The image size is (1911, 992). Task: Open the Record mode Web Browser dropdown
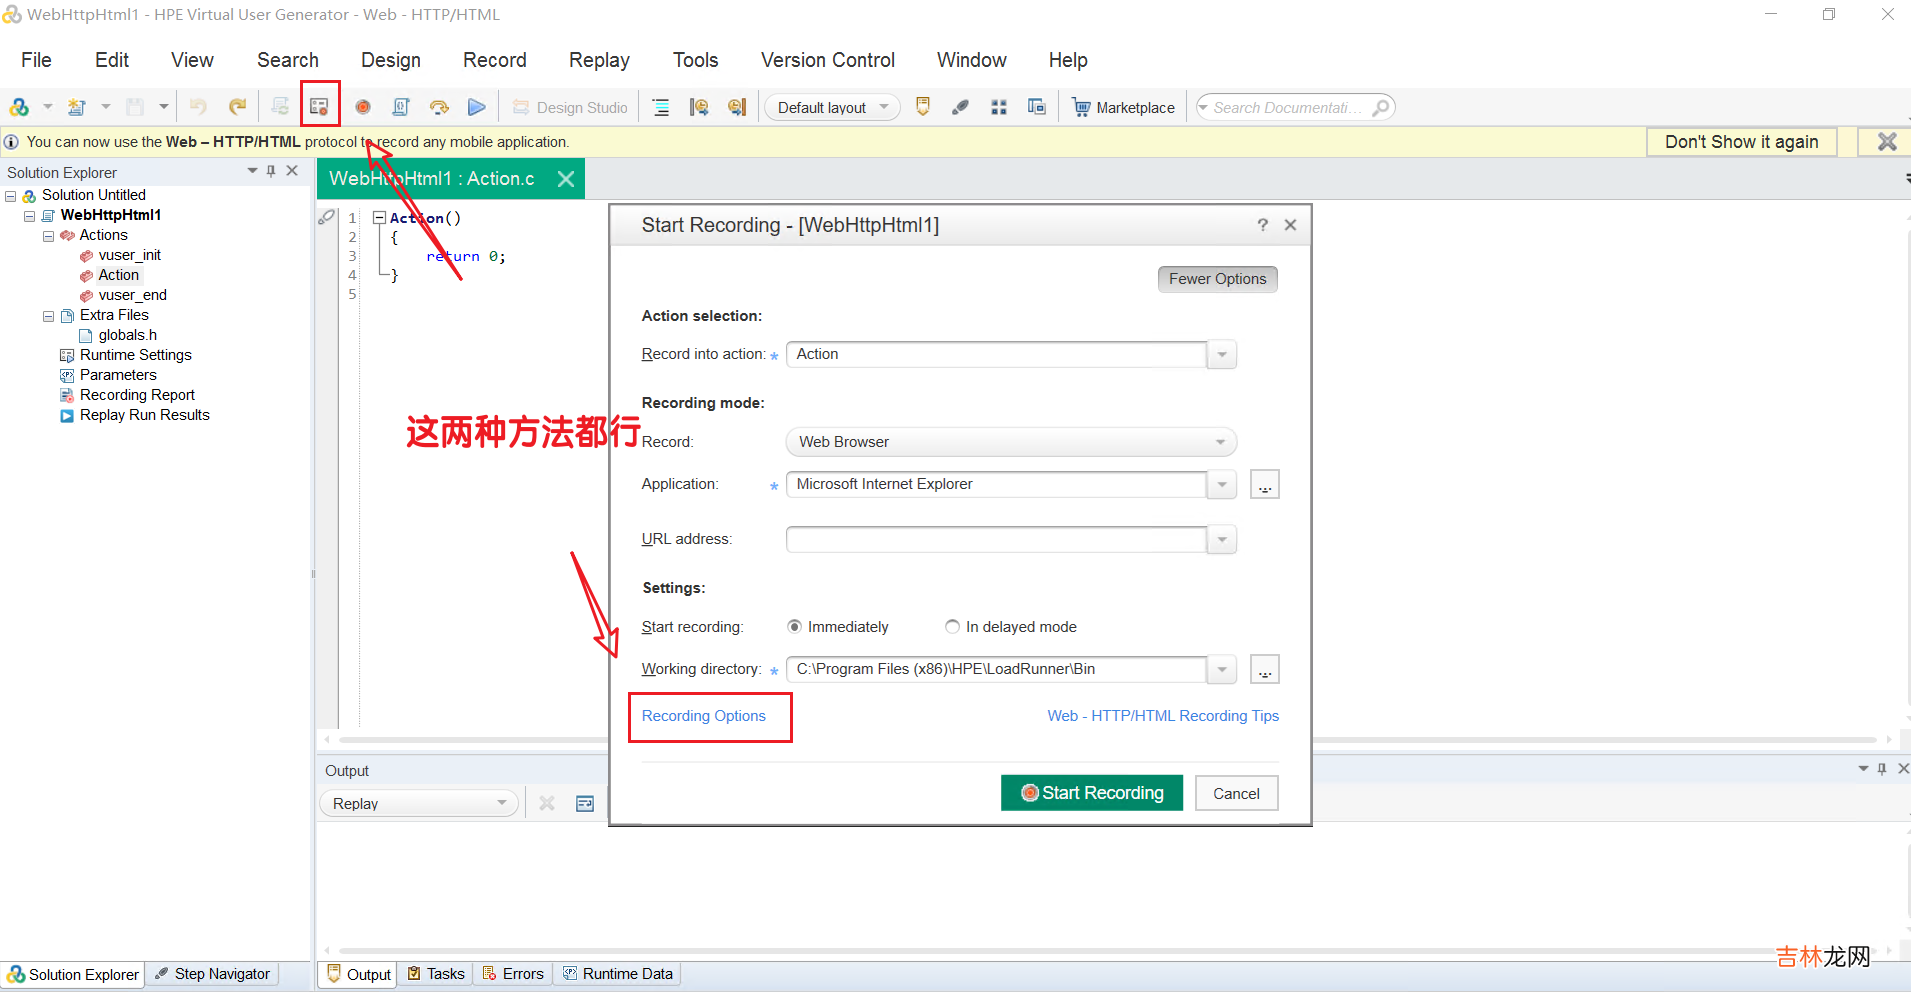(x=1010, y=442)
